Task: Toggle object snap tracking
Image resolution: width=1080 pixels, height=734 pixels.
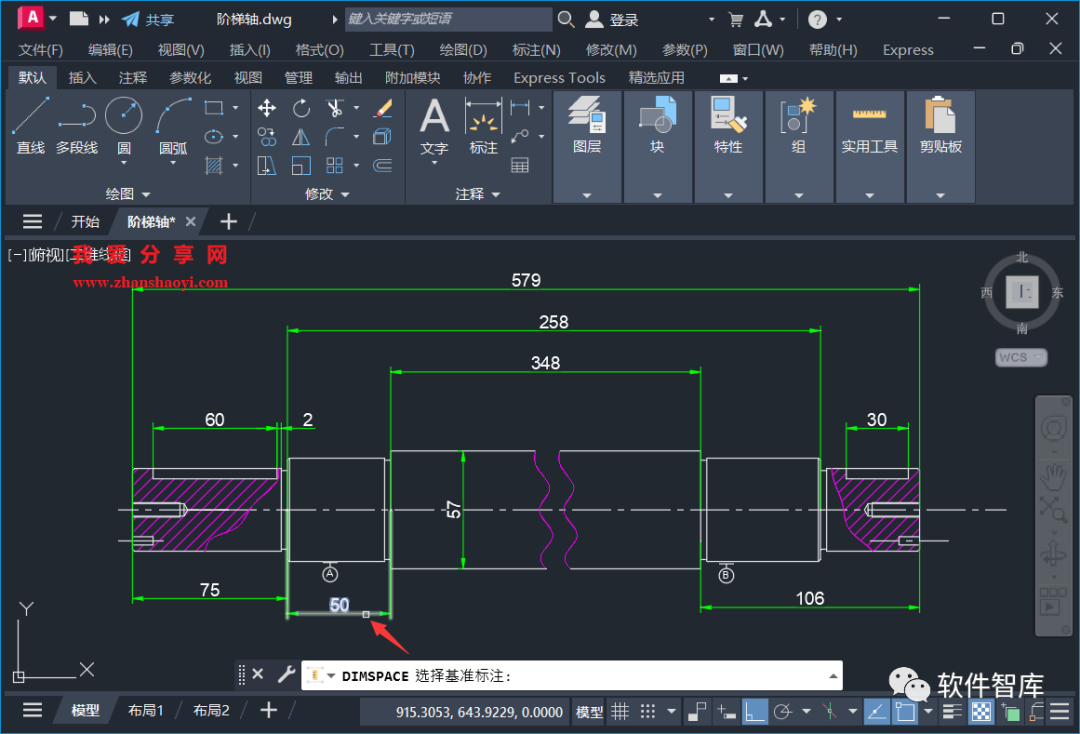Action: tap(877, 711)
